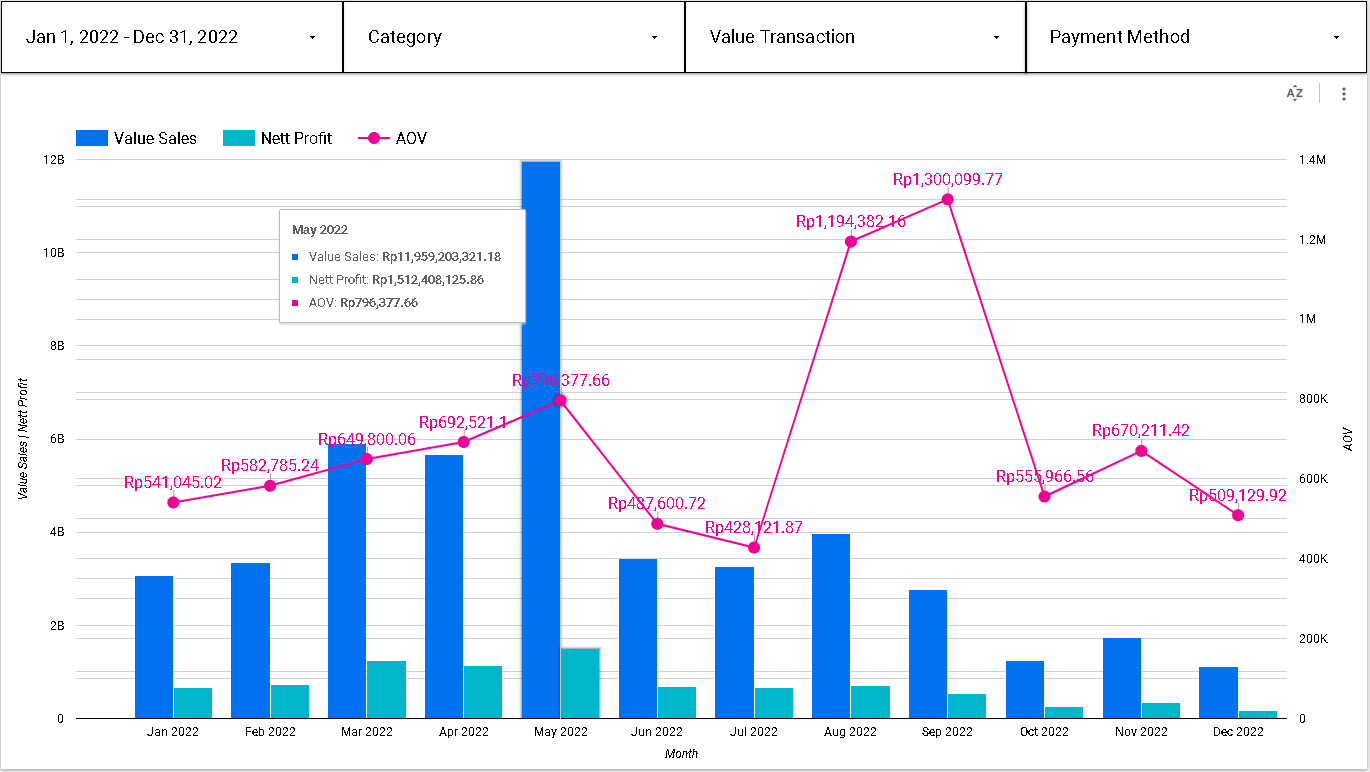Image resolution: width=1370 pixels, height=772 pixels.
Task: Click the Aug 2022 AOV line marker
Action: [x=851, y=241]
